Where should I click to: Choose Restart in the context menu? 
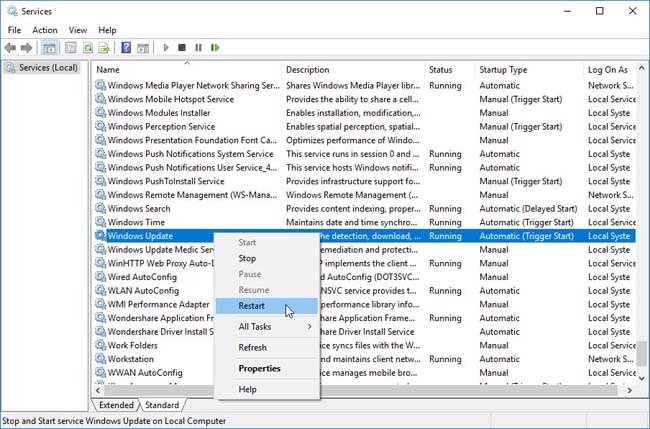tap(267, 306)
